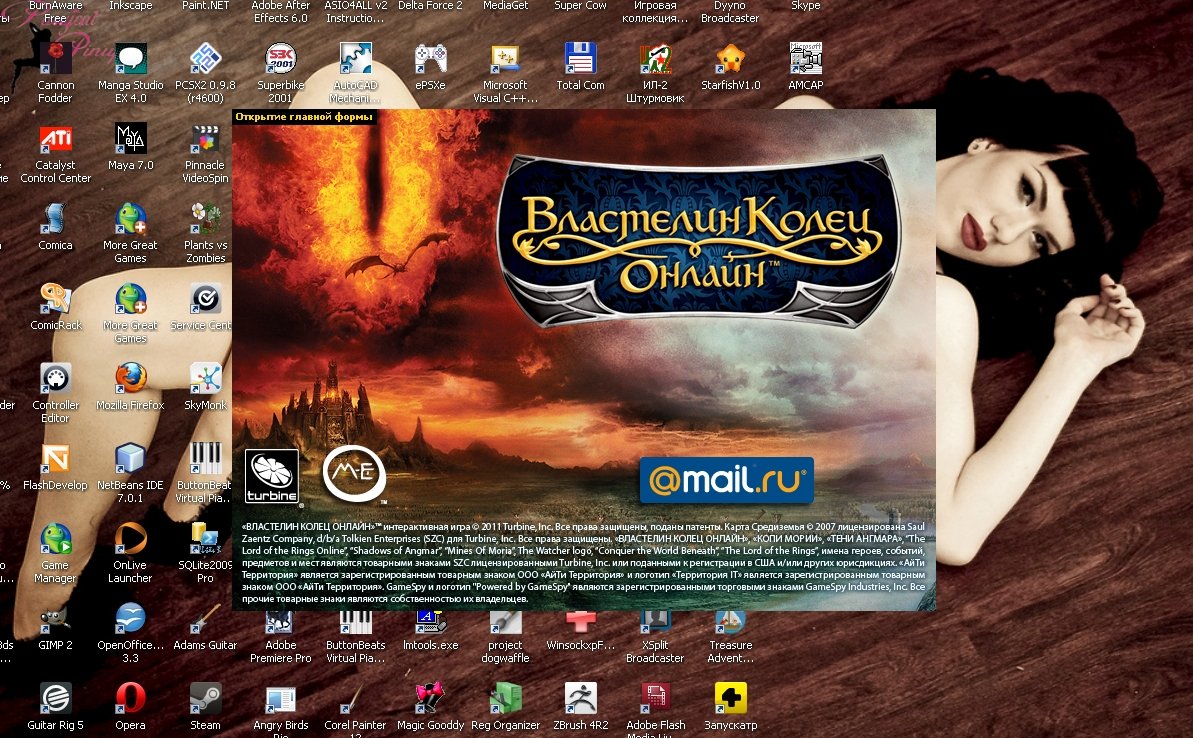The image size is (1193, 738).
Task: Click the Plants vs Zombies icon
Action: click(x=205, y=218)
